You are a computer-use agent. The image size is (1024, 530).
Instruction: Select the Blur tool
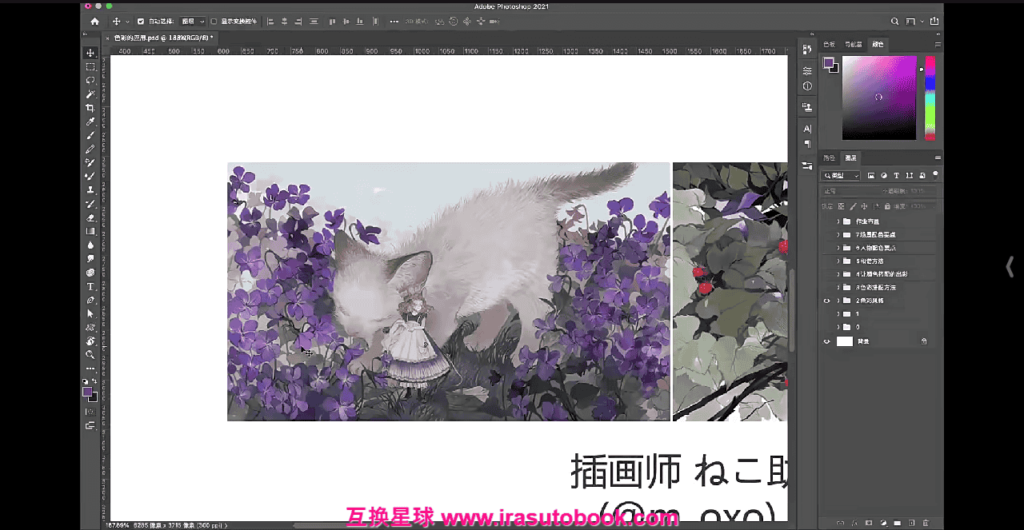[x=91, y=245]
